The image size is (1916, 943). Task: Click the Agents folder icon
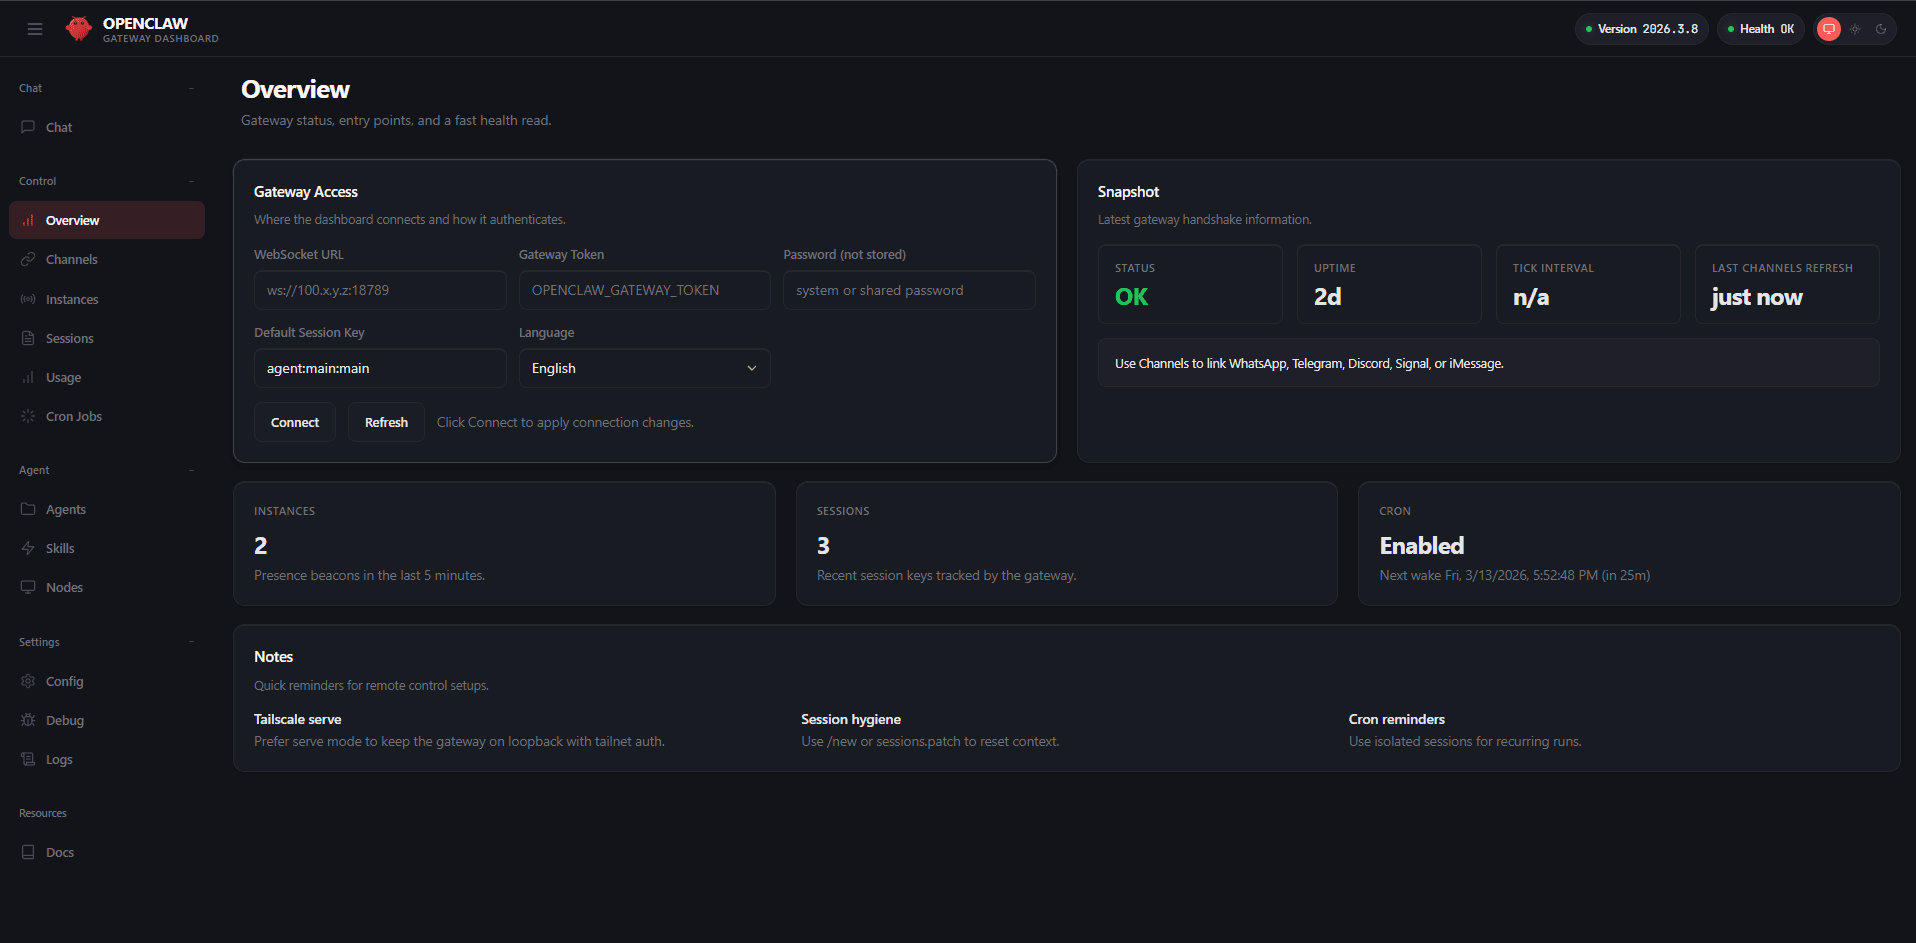point(28,509)
